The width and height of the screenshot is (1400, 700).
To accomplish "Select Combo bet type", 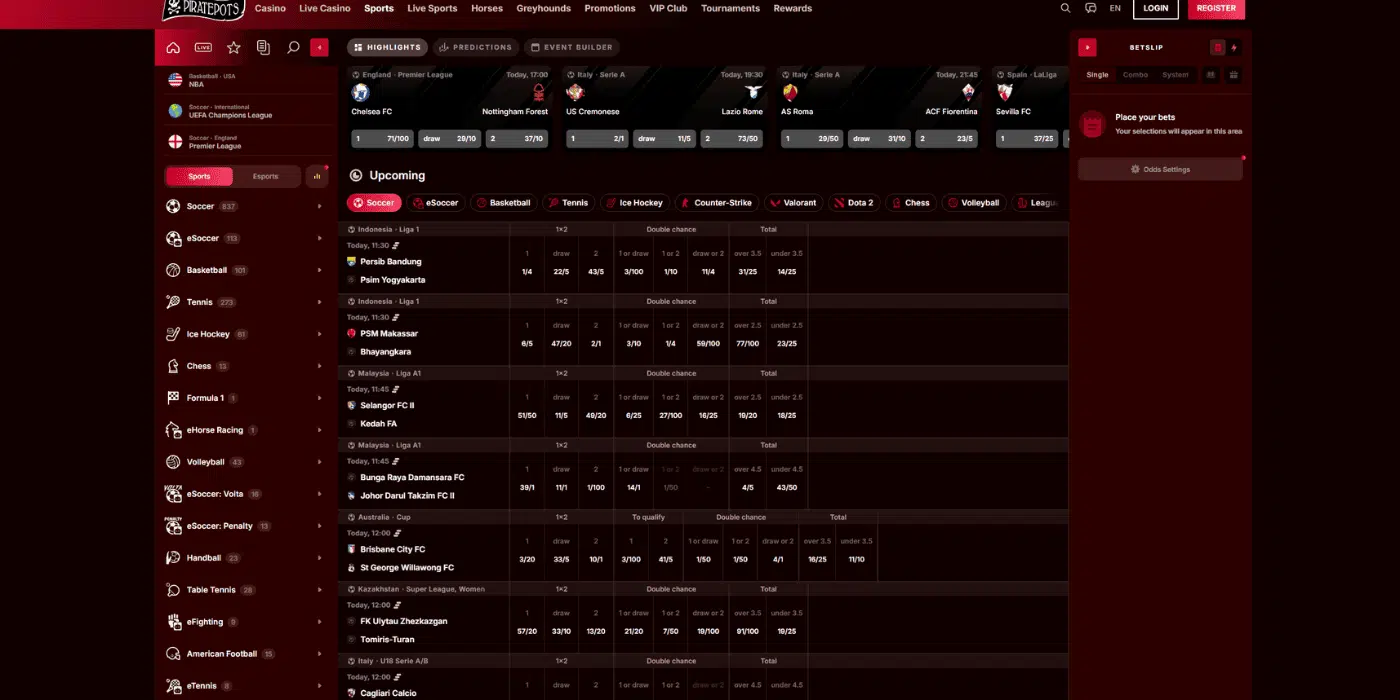I will tap(1135, 75).
